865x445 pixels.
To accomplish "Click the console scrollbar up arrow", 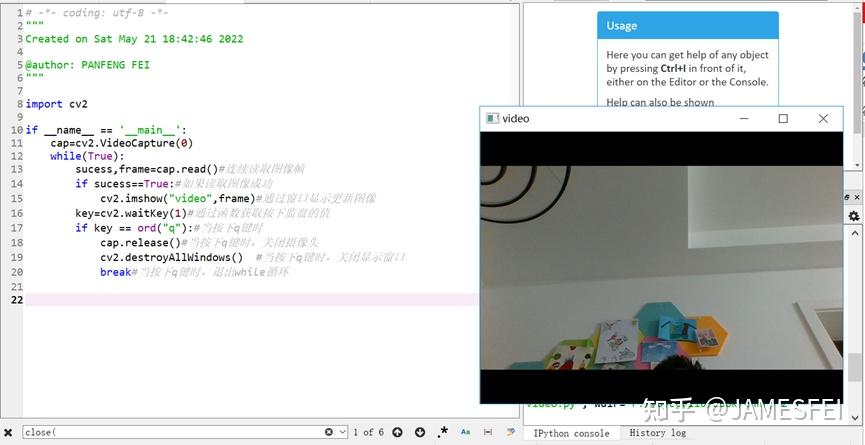I will tap(856, 234).
